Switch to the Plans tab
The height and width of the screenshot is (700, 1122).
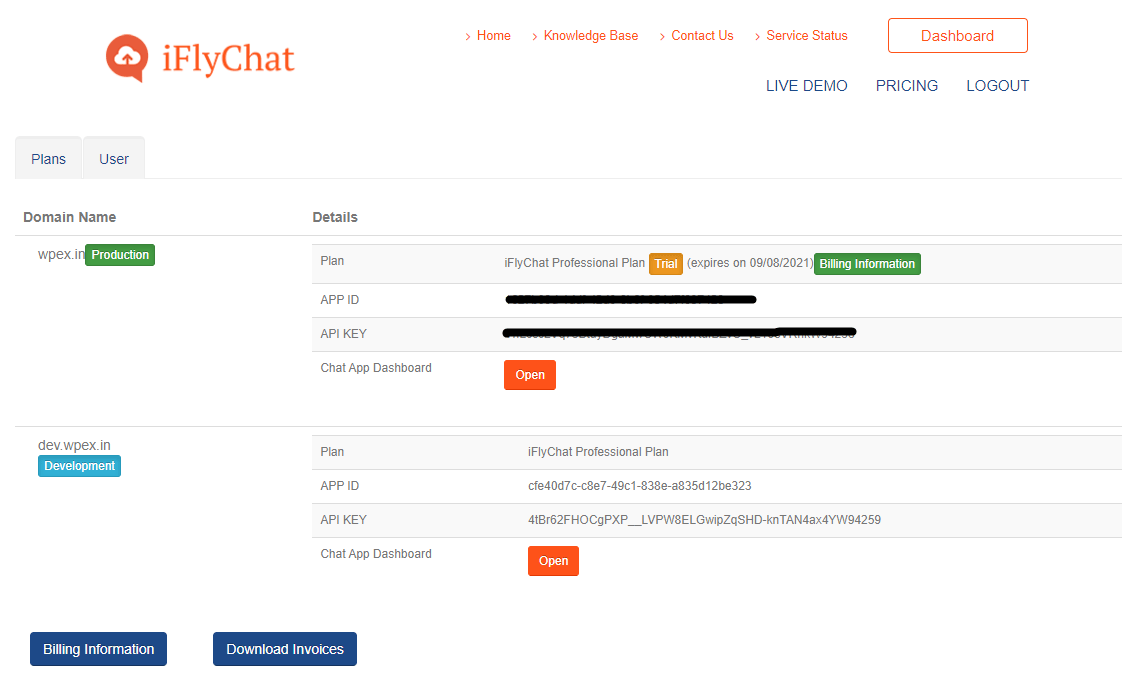point(48,159)
